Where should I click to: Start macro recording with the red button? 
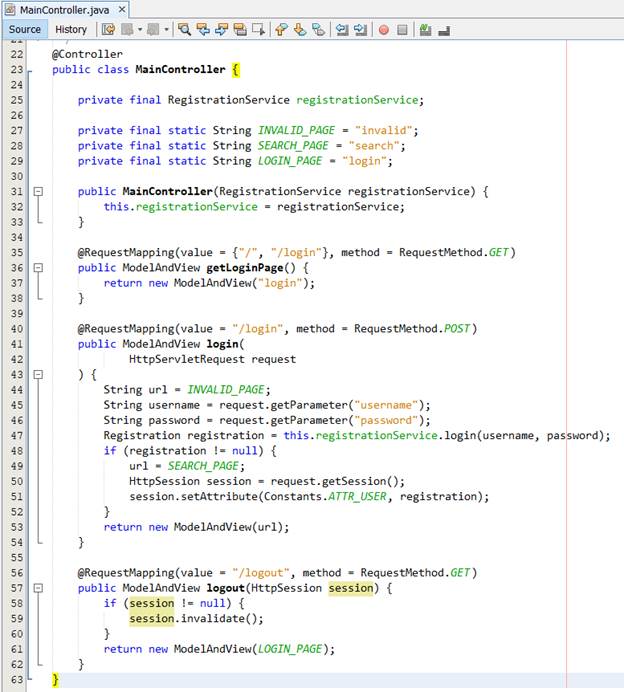(384, 30)
